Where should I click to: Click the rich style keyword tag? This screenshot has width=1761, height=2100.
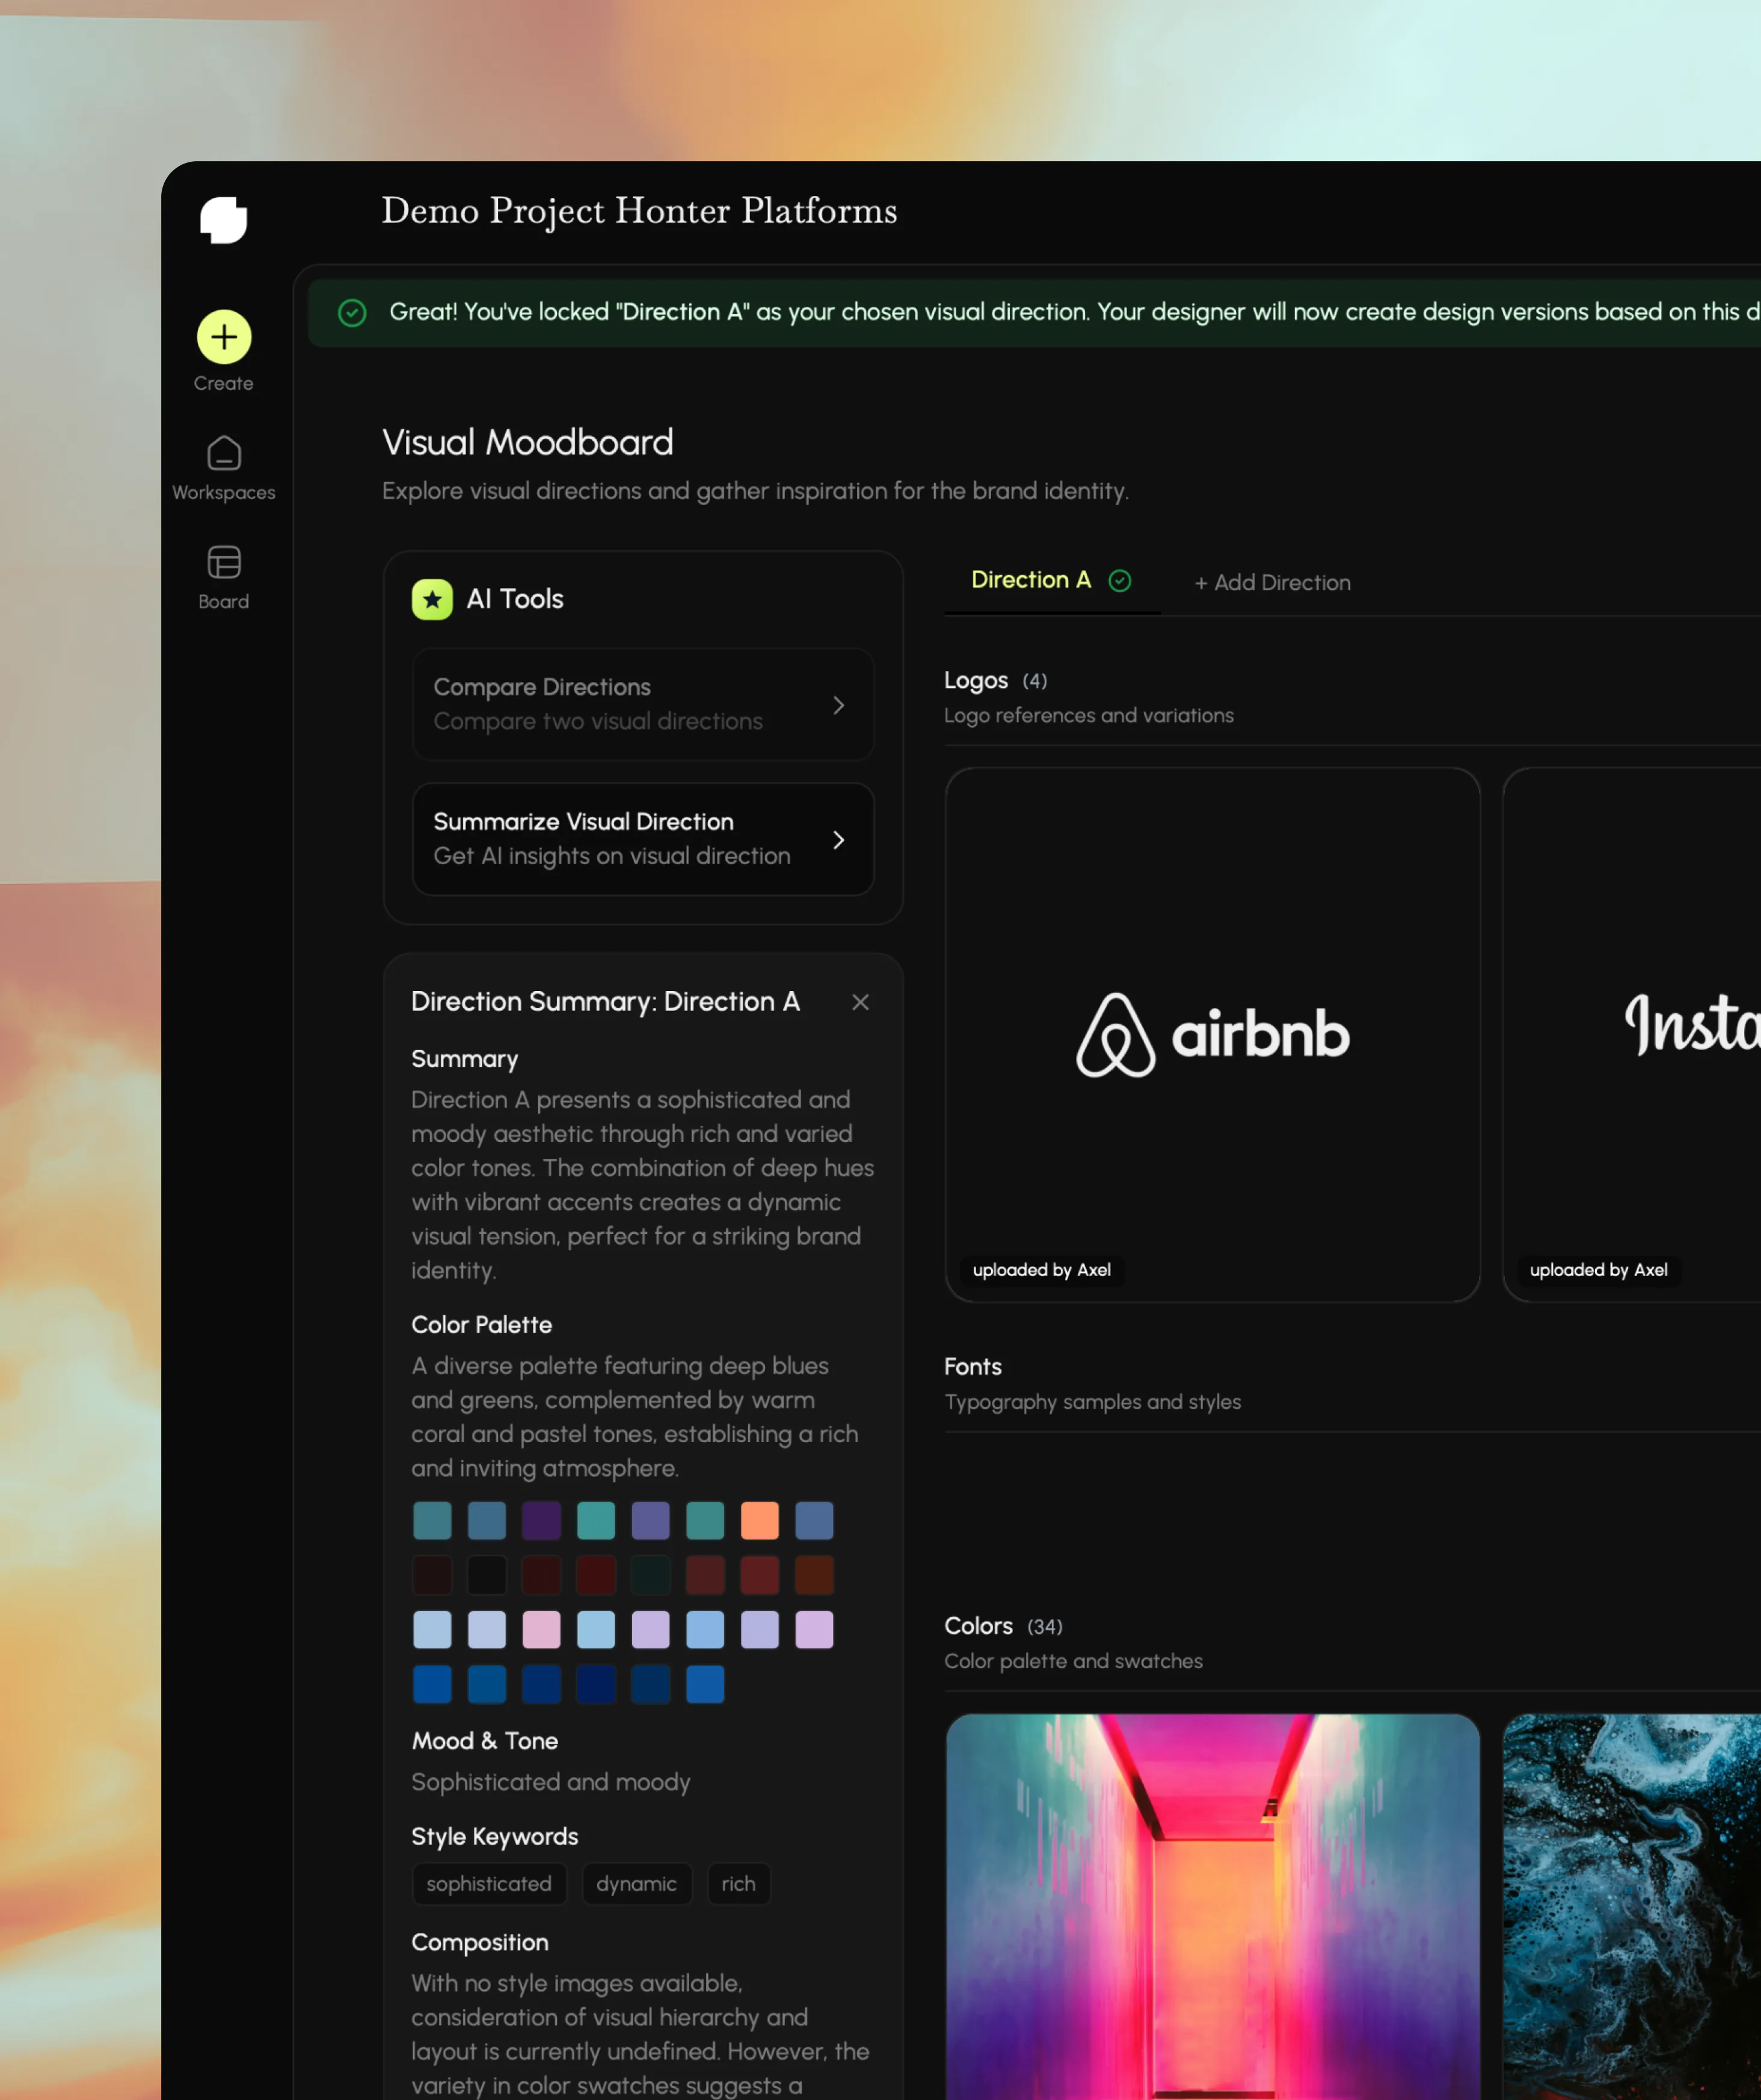(x=738, y=1884)
